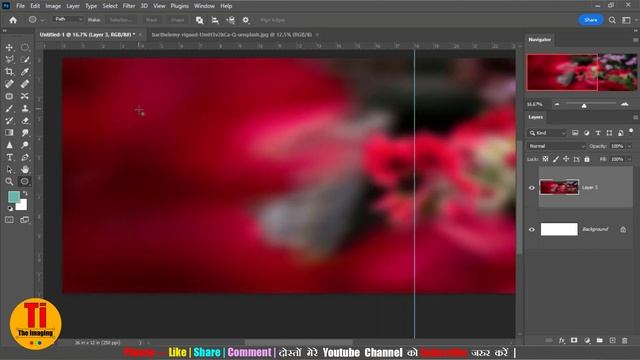Select the Lasso tool

click(9, 60)
